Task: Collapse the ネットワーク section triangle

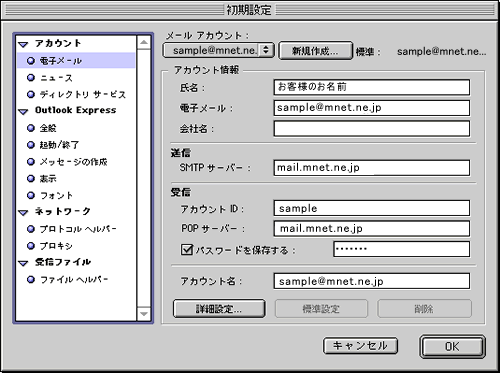Action: coord(23,212)
